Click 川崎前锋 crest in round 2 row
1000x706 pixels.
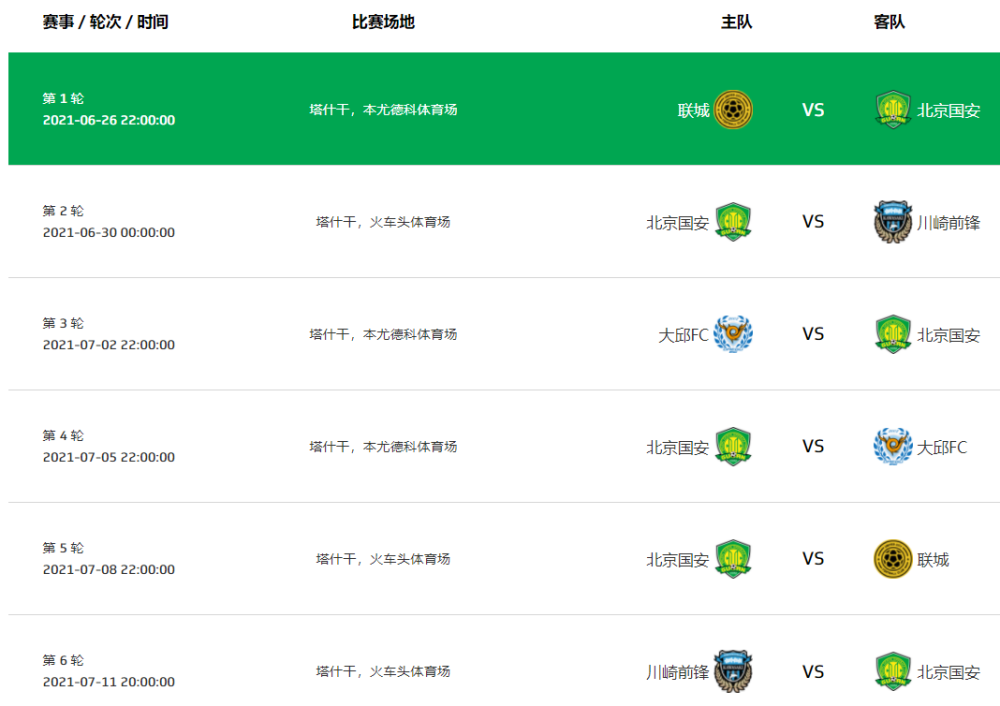tap(892, 222)
